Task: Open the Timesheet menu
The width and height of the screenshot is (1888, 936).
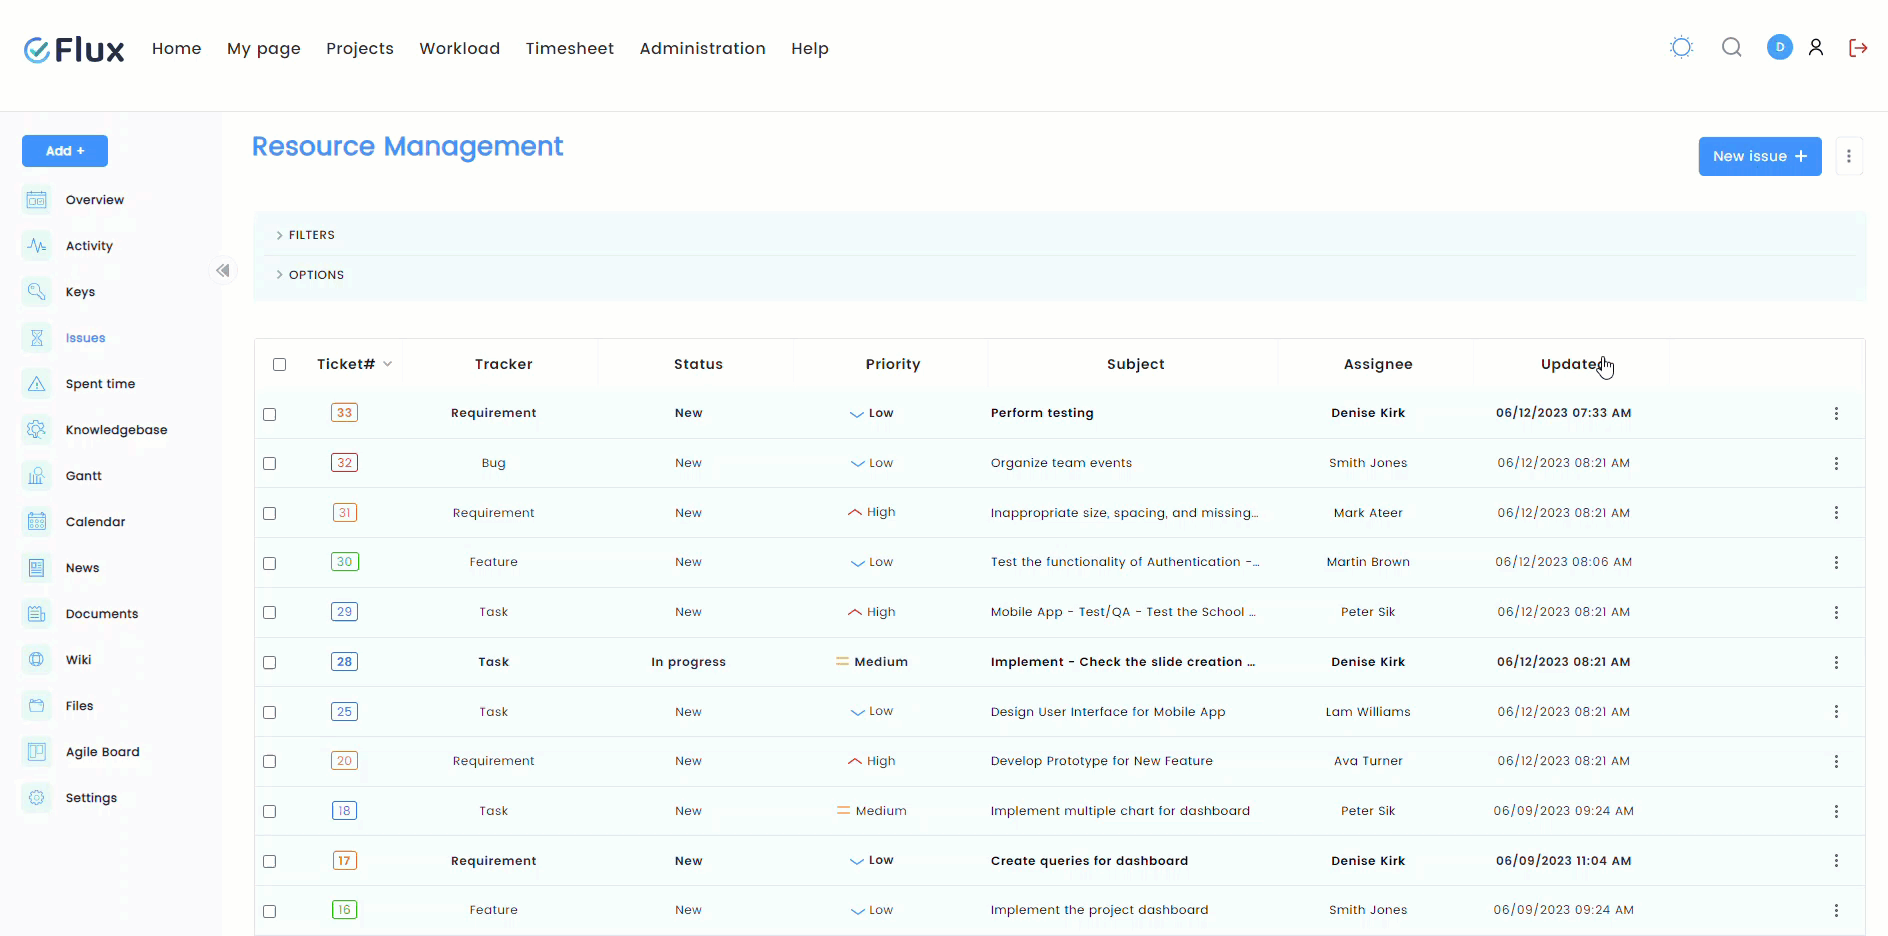Action: (569, 48)
